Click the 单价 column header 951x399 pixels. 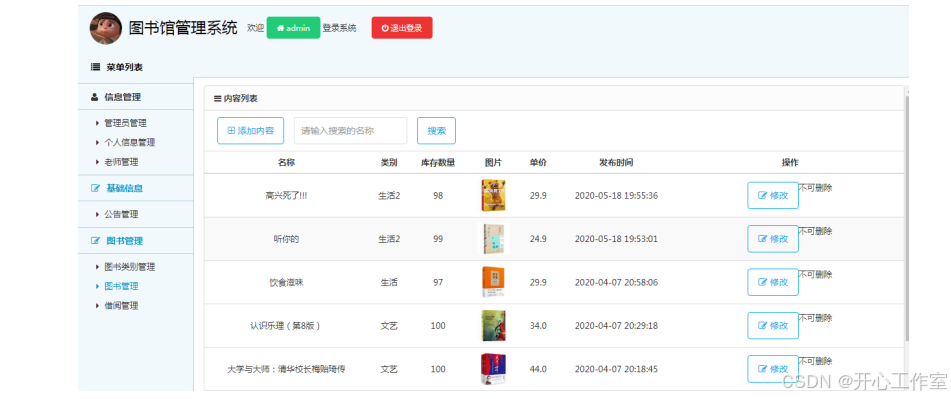(x=538, y=163)
